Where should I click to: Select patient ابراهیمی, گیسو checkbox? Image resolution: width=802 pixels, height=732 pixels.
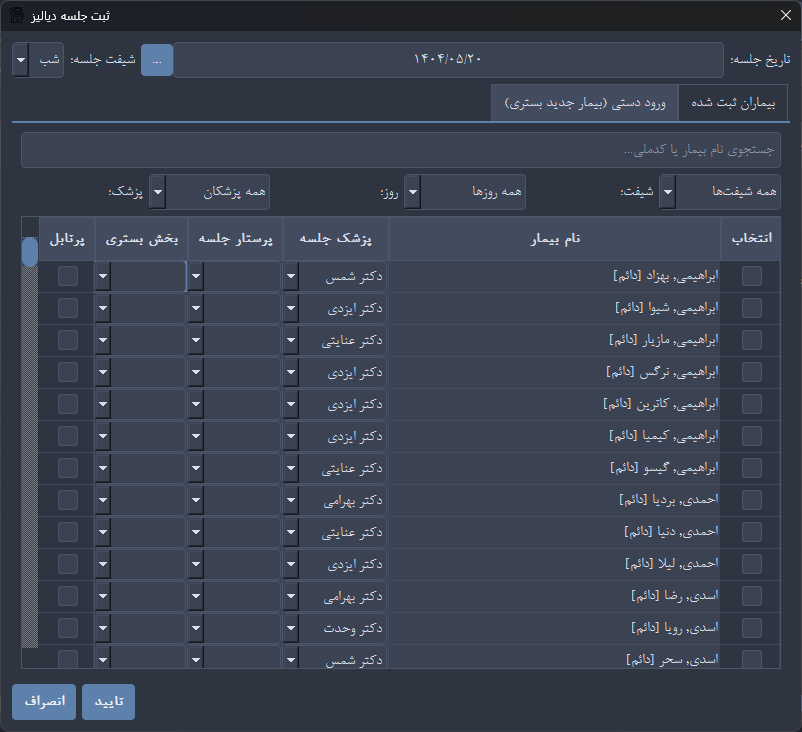click(751, 468)
